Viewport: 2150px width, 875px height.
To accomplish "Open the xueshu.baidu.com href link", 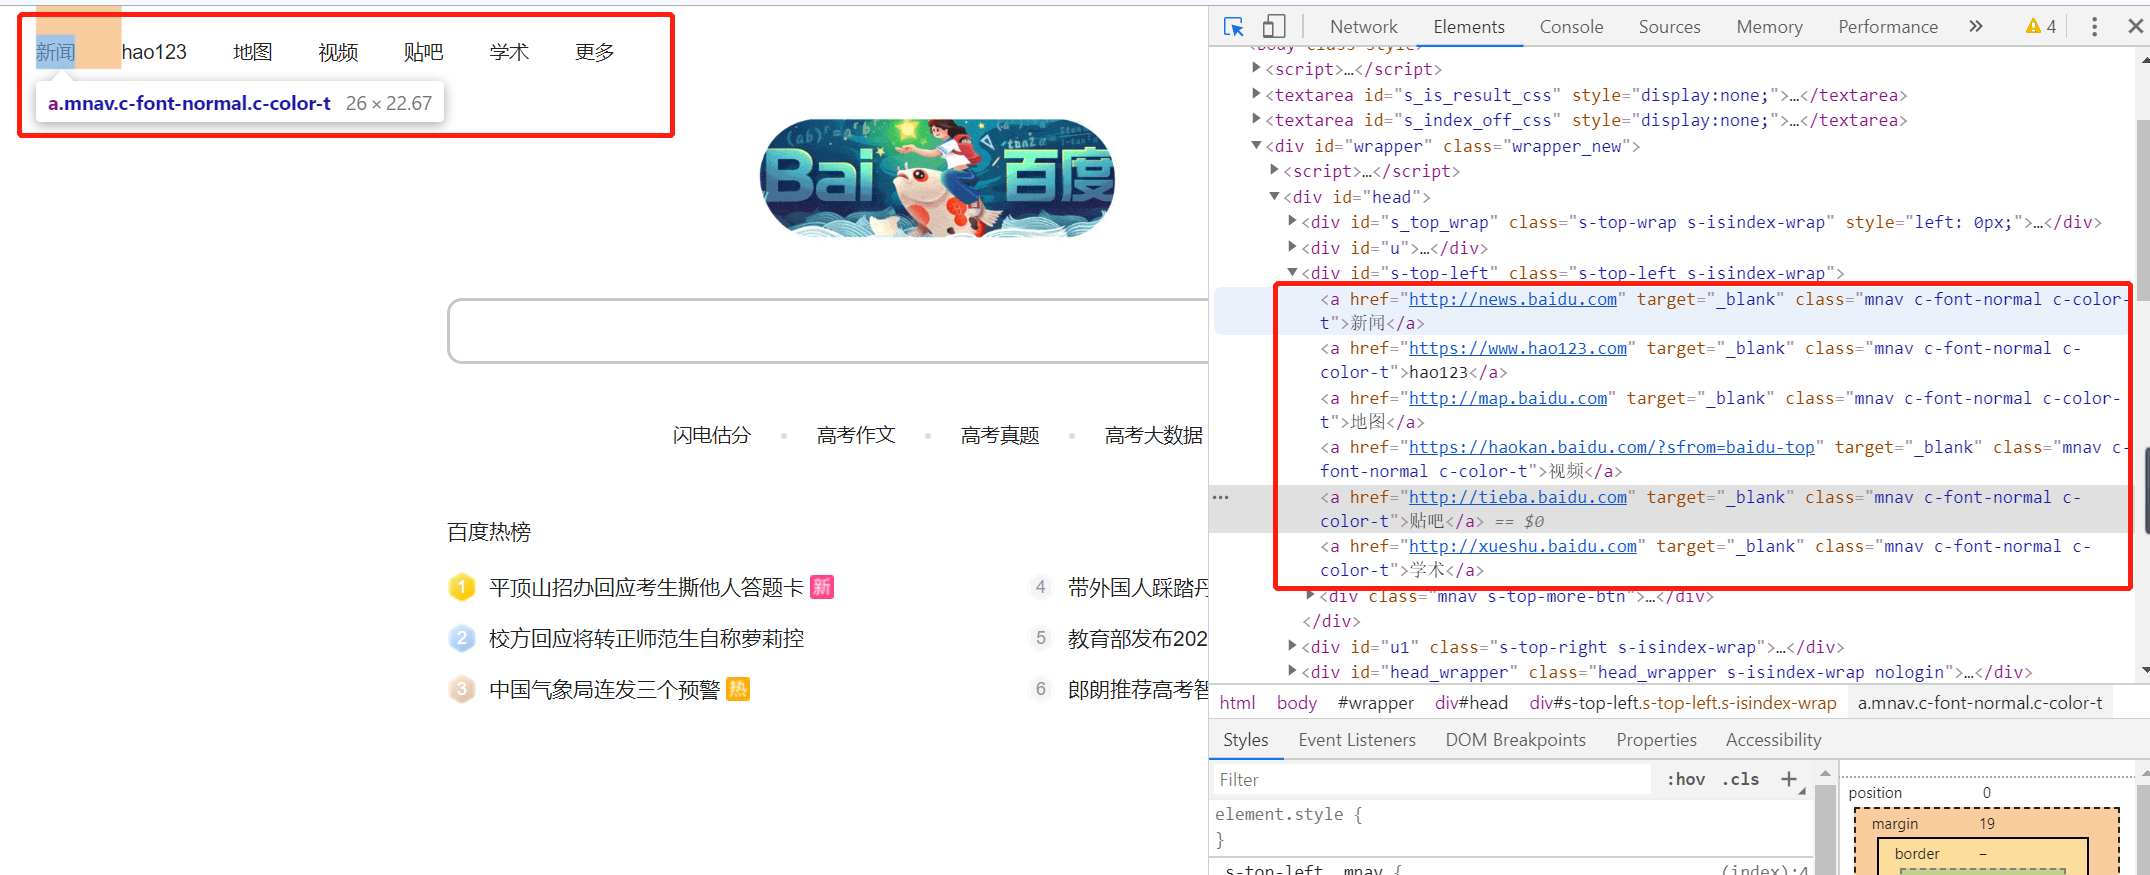I will [1522, 546].
